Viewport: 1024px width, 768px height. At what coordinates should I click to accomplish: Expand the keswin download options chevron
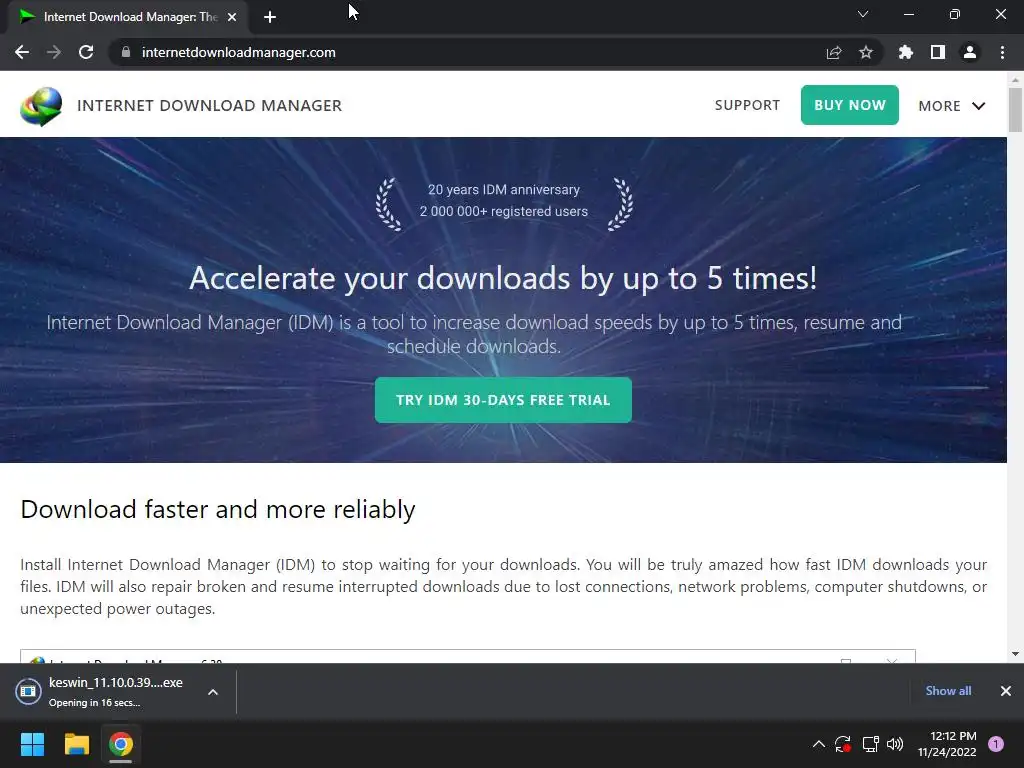213,692
